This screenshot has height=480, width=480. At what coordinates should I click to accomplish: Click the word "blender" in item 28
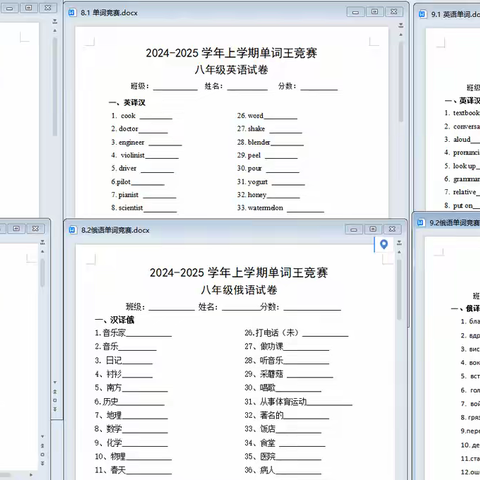point(259,142)
